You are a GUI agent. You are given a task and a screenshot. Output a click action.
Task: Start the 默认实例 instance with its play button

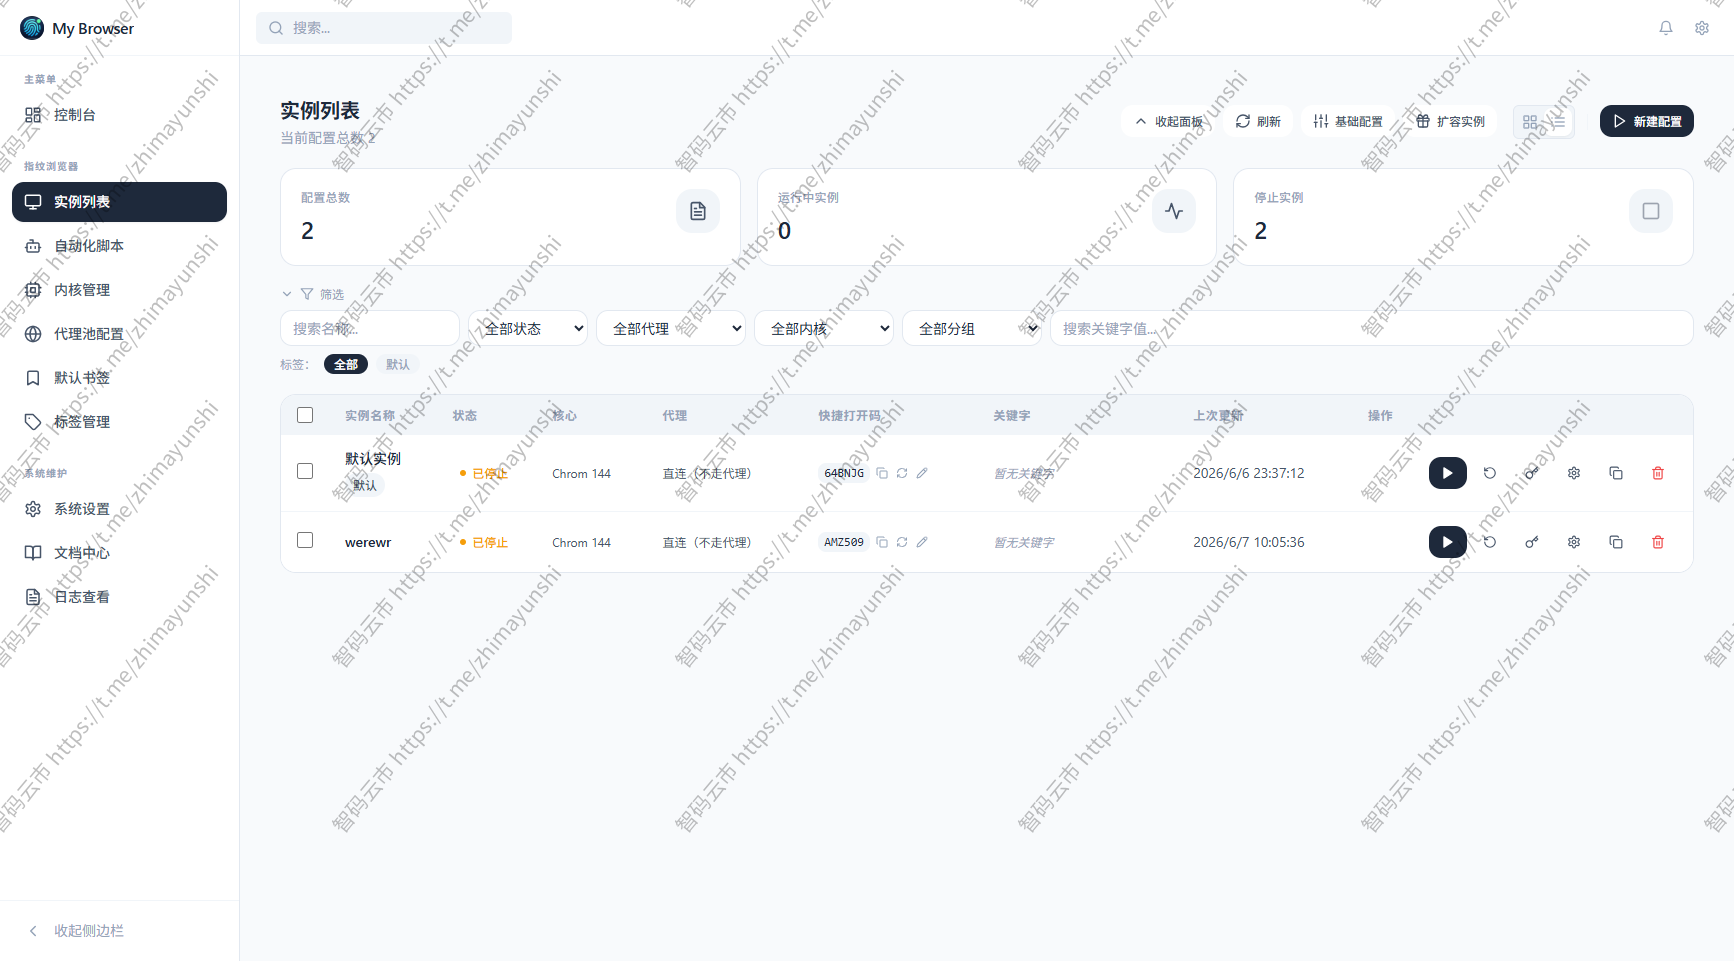coord(1447,473)
